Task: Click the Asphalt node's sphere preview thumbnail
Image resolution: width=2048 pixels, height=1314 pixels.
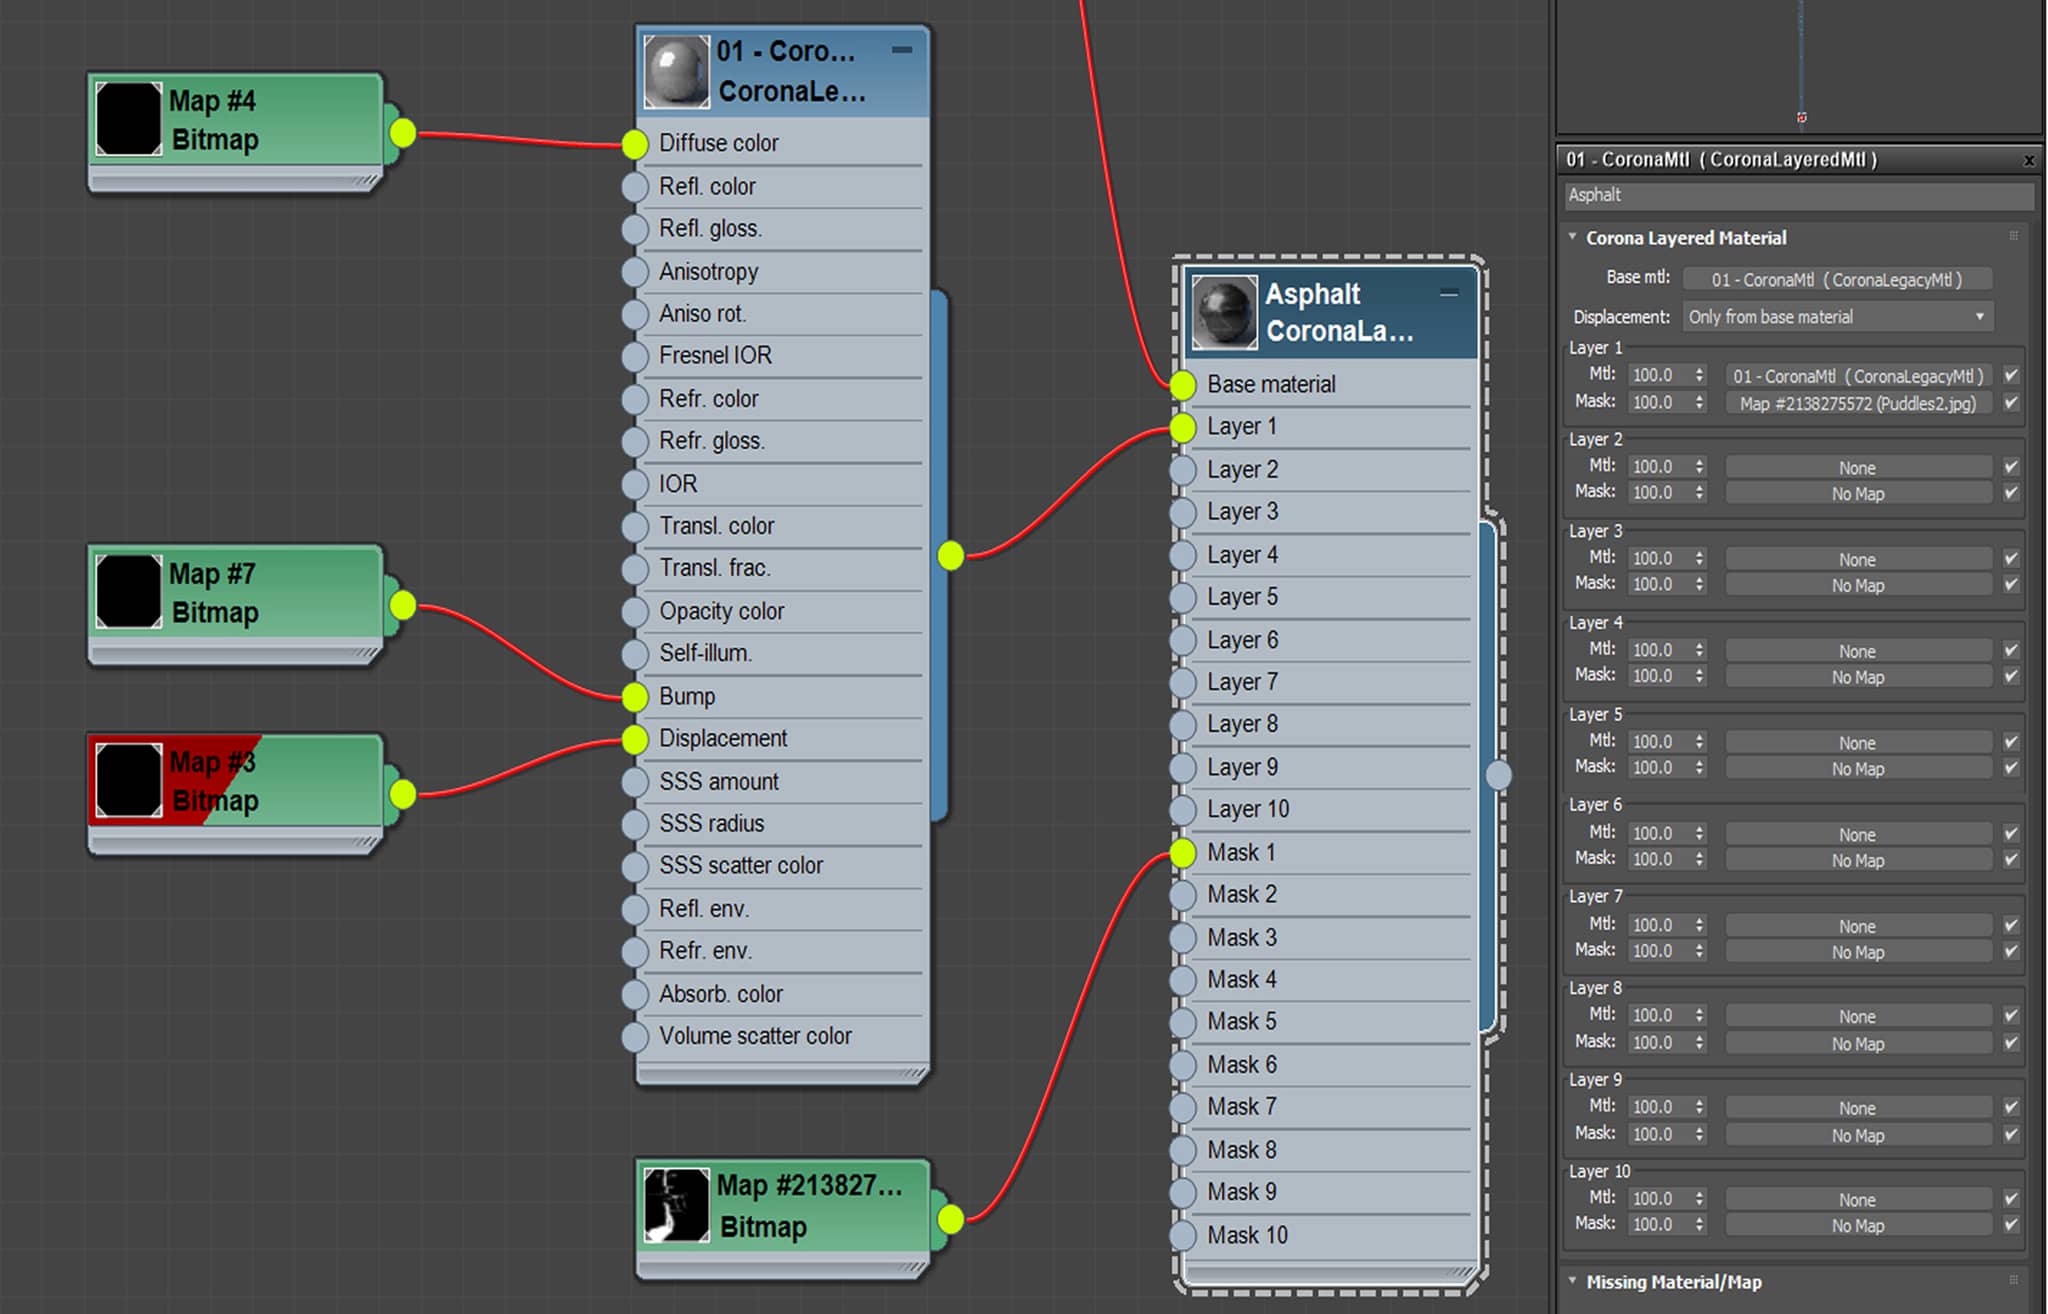Action: pos(1225,312)
